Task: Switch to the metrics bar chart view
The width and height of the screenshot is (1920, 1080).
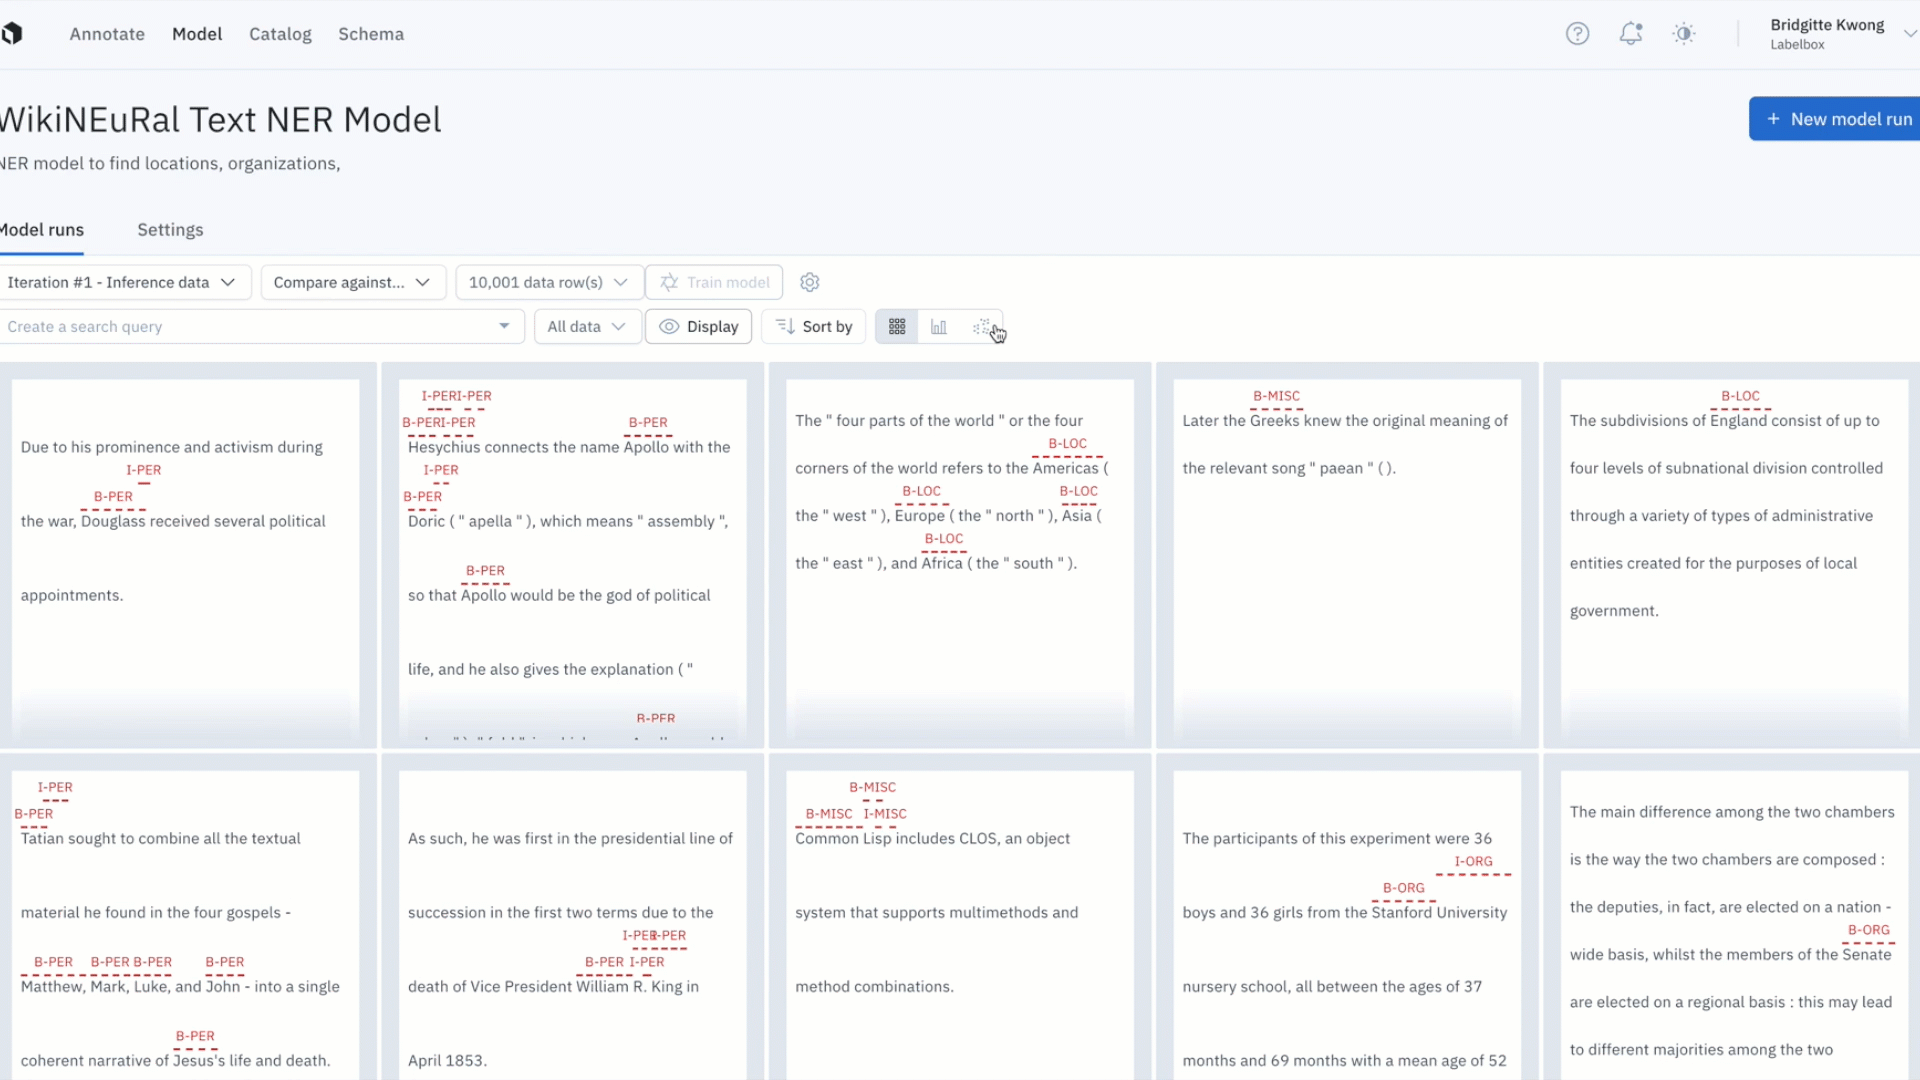Action: pos(939,327)
